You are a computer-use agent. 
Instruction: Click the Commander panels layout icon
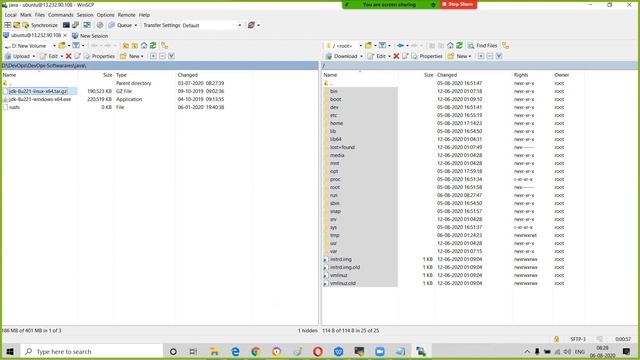pos(7,25)
